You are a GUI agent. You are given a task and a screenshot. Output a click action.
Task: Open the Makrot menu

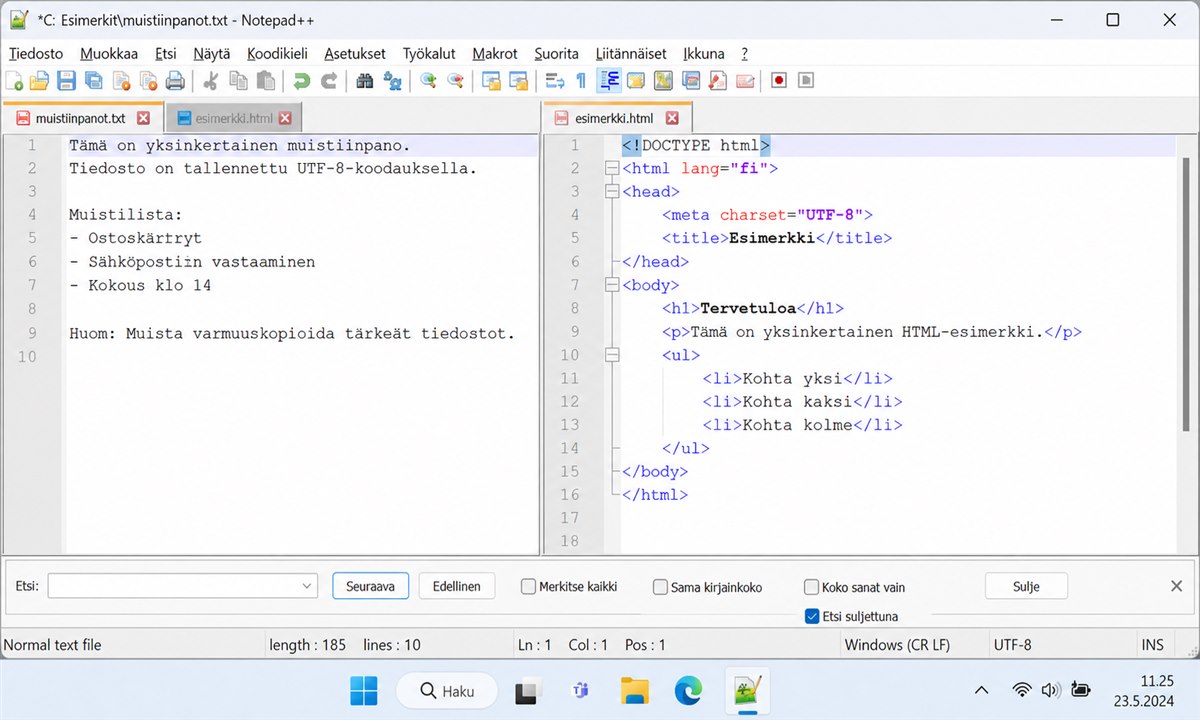coord(495,54)
